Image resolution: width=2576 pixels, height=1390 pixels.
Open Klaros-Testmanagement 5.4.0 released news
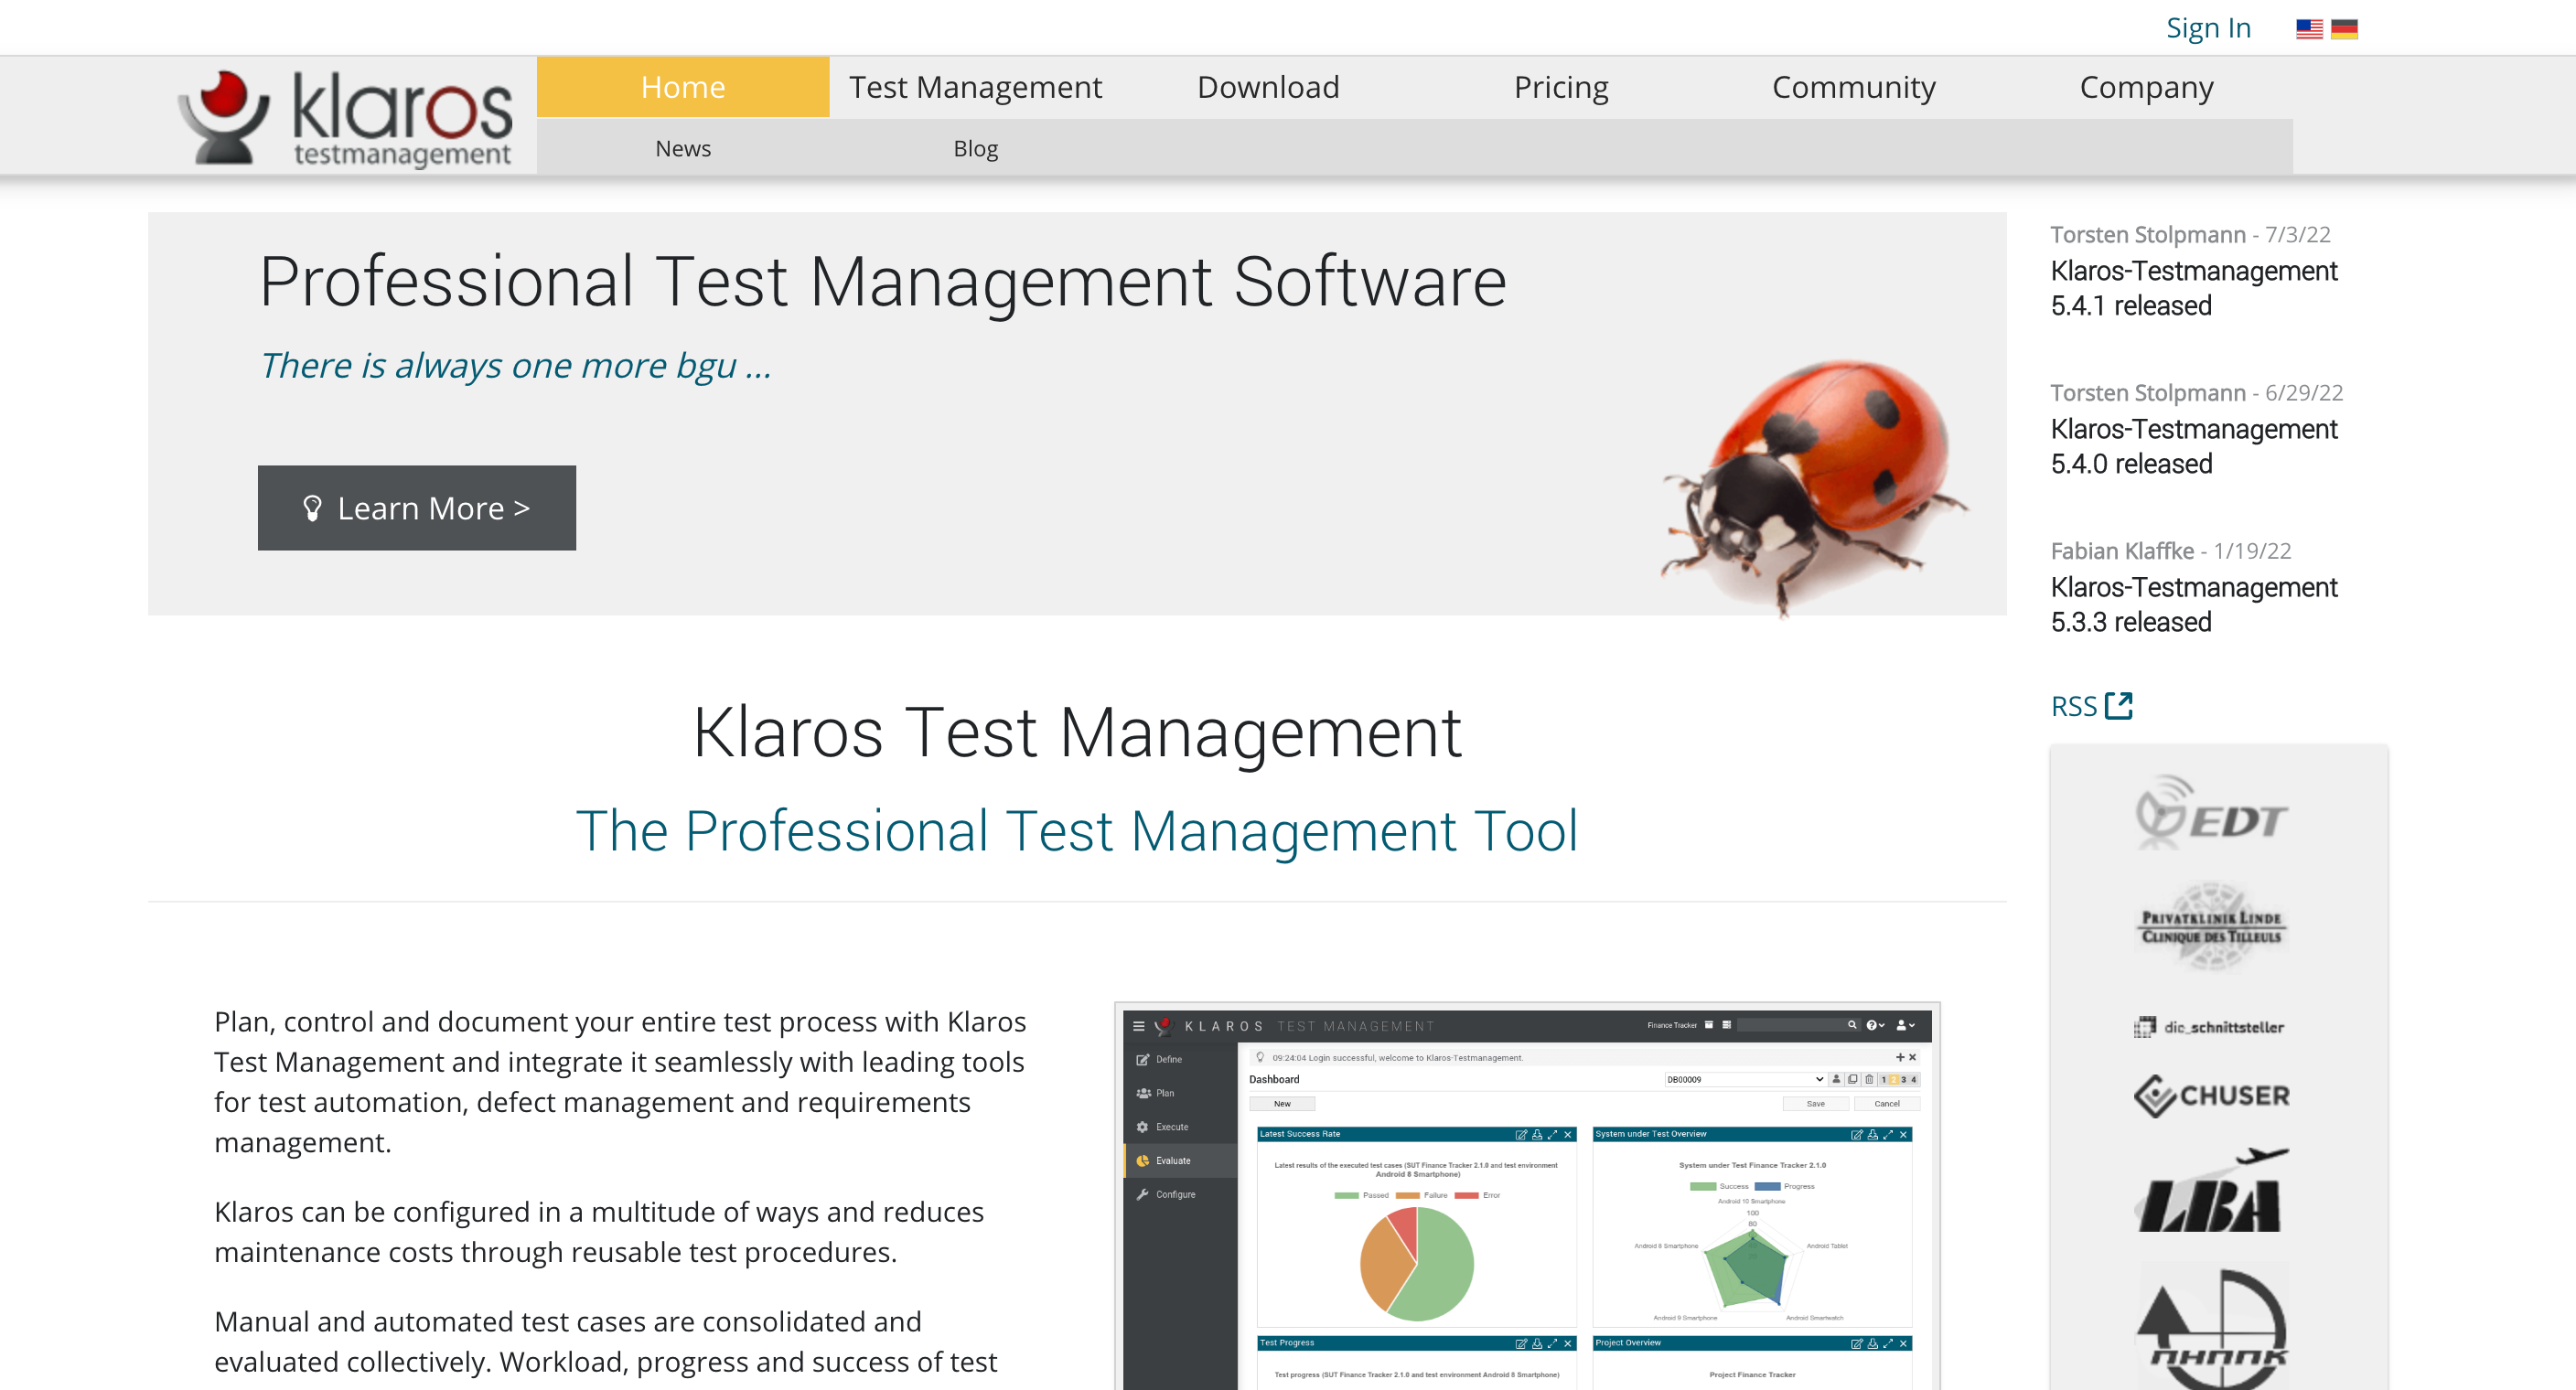pos(2193,446)
